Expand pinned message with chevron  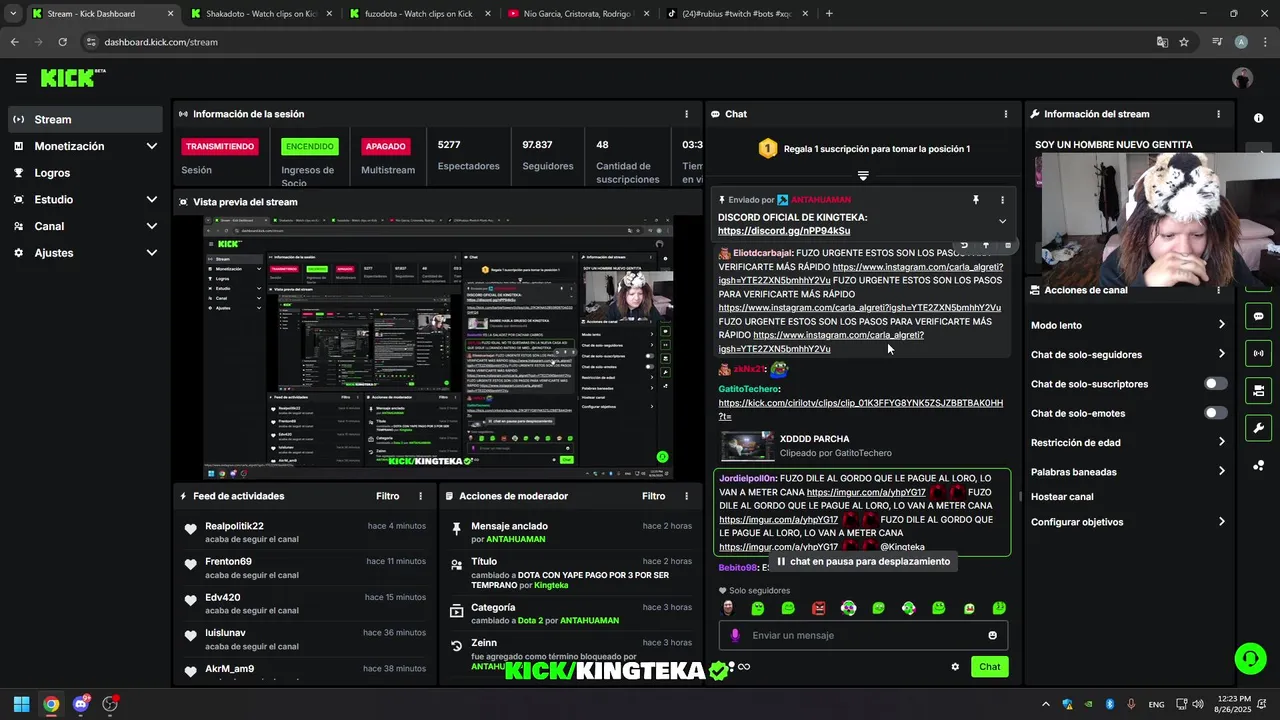point(1002,221)
